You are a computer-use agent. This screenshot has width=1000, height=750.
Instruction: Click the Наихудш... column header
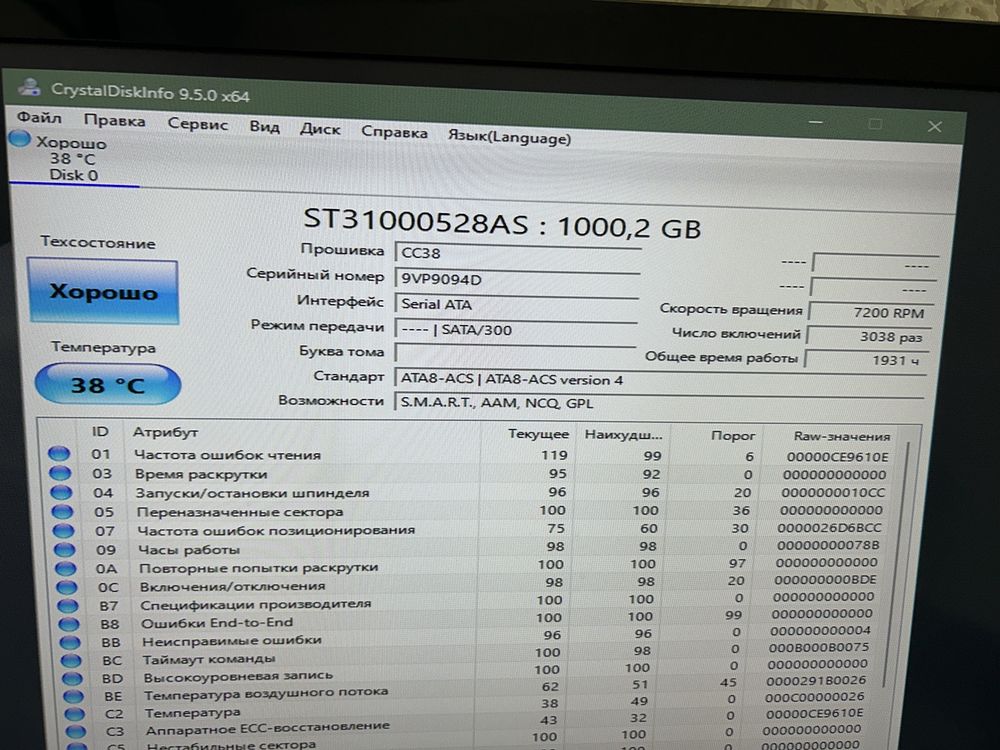[623, 436]
